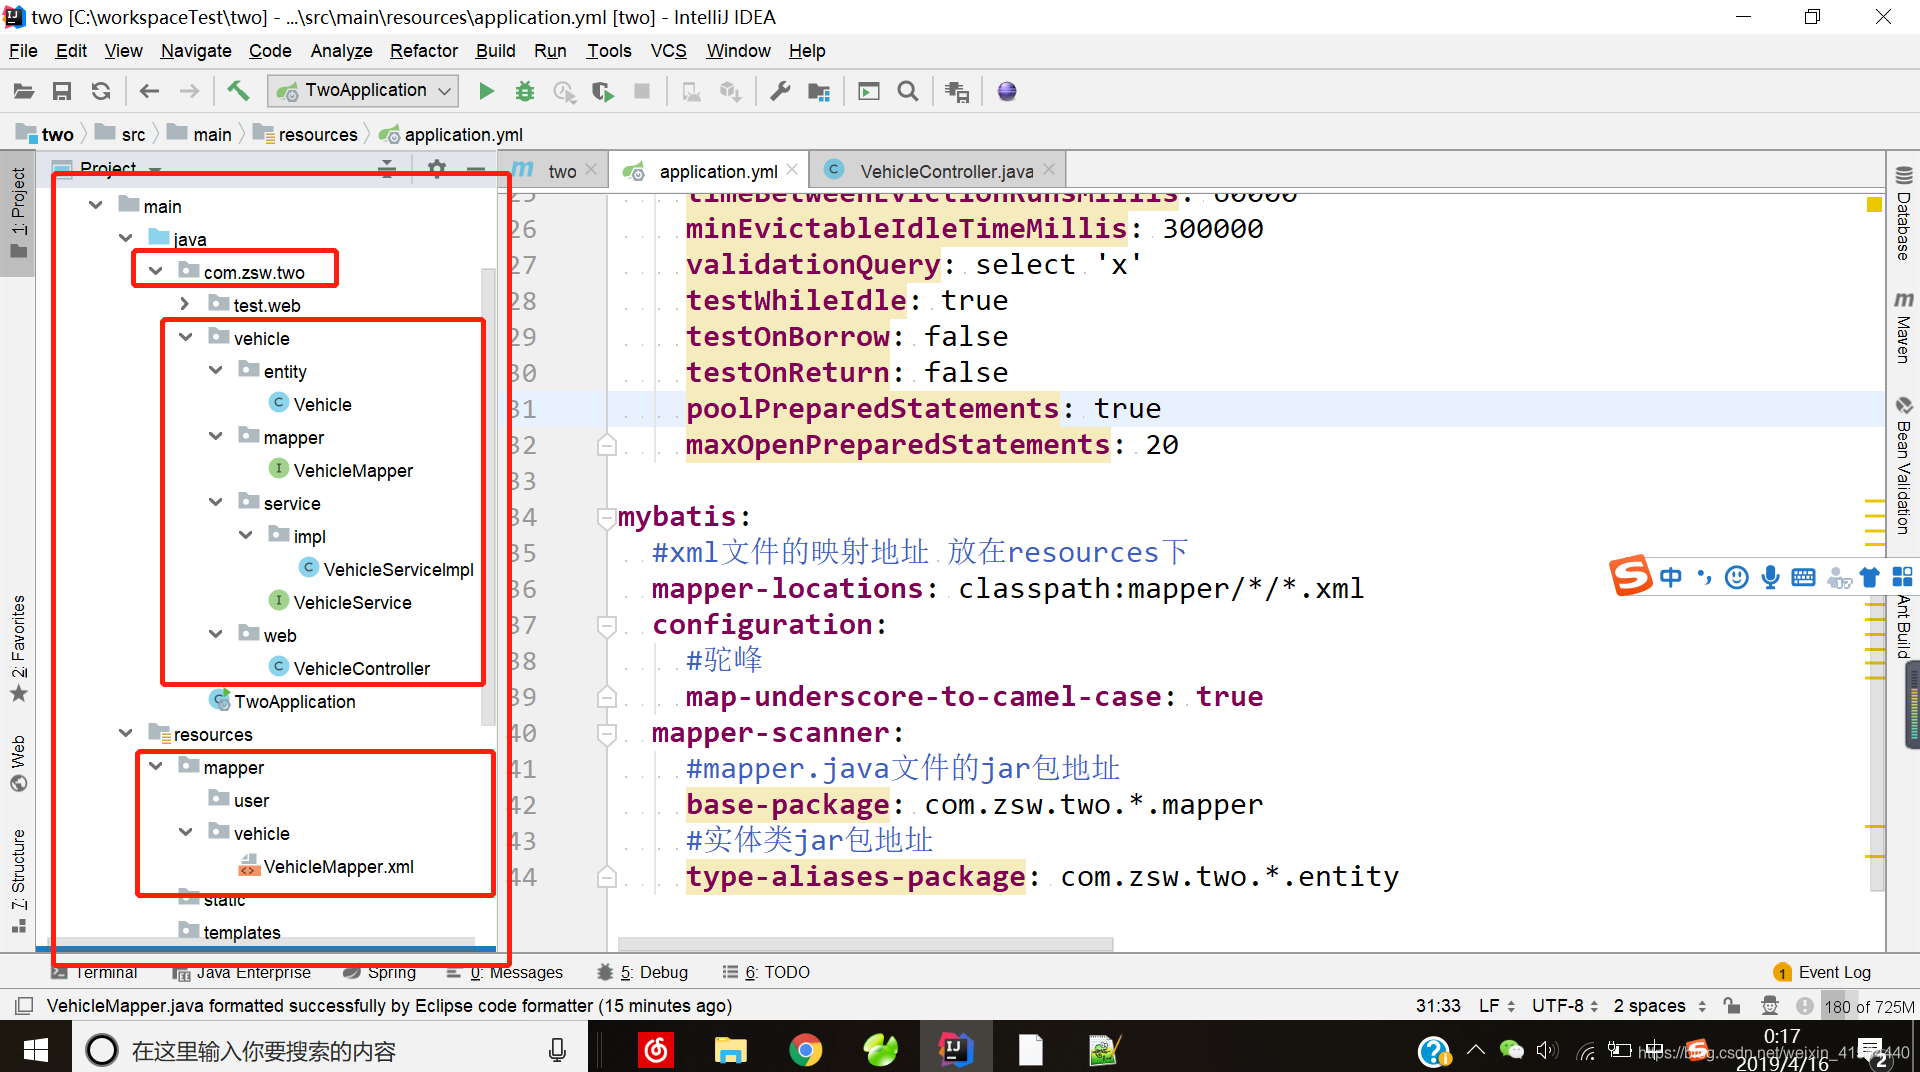Viewport: 1920px width, 1072px height.
Task: Open the Maven tool window
Action: (x=1903, y=326)
